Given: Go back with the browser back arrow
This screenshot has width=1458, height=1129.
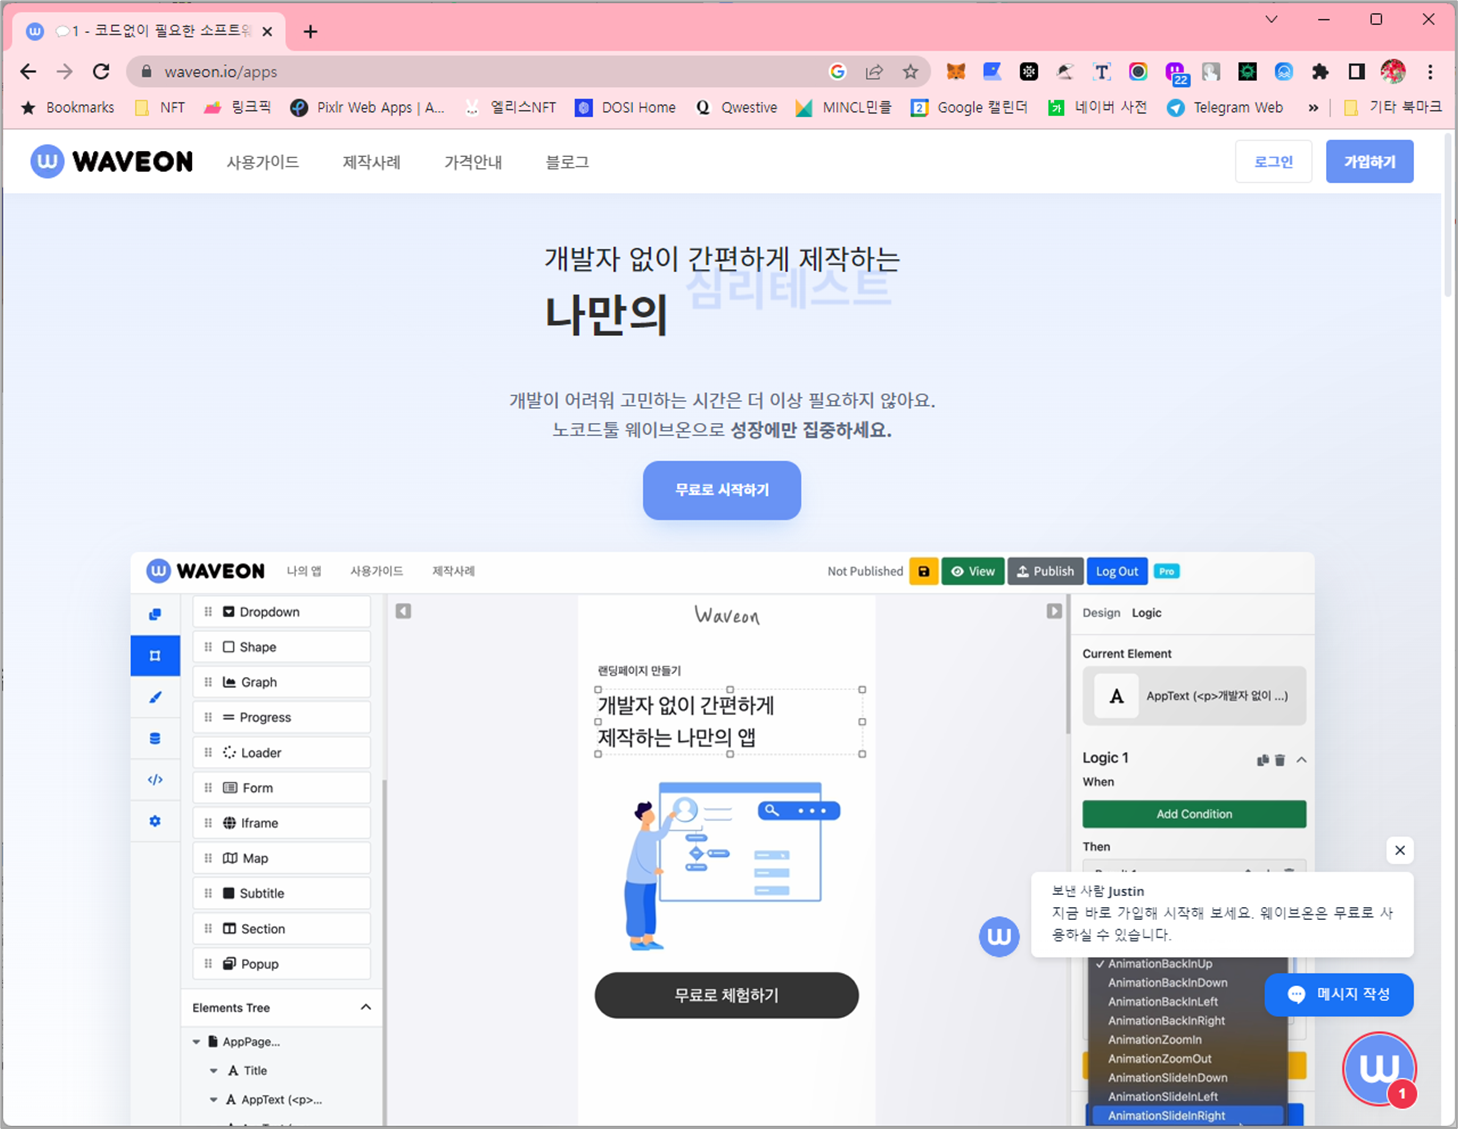Looking at the screenshot, I should point(28,71).
